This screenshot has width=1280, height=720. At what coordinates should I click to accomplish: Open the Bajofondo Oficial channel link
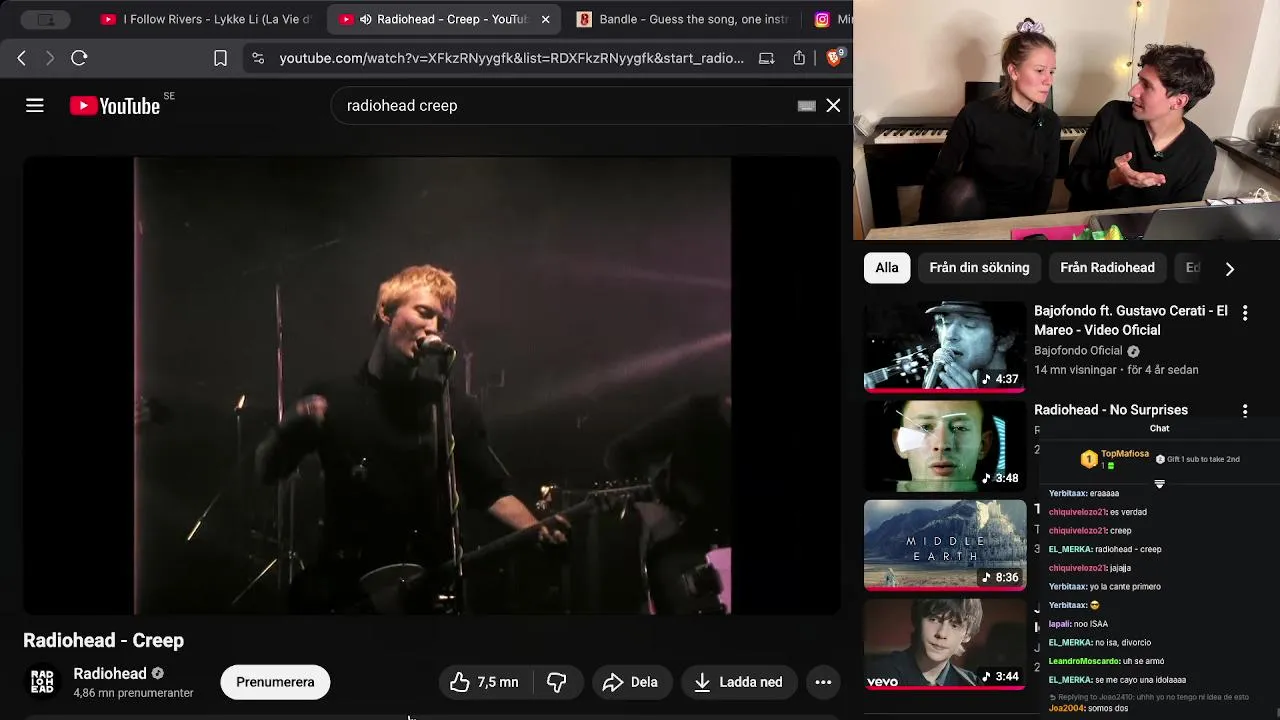click(x=1078, y=351)
